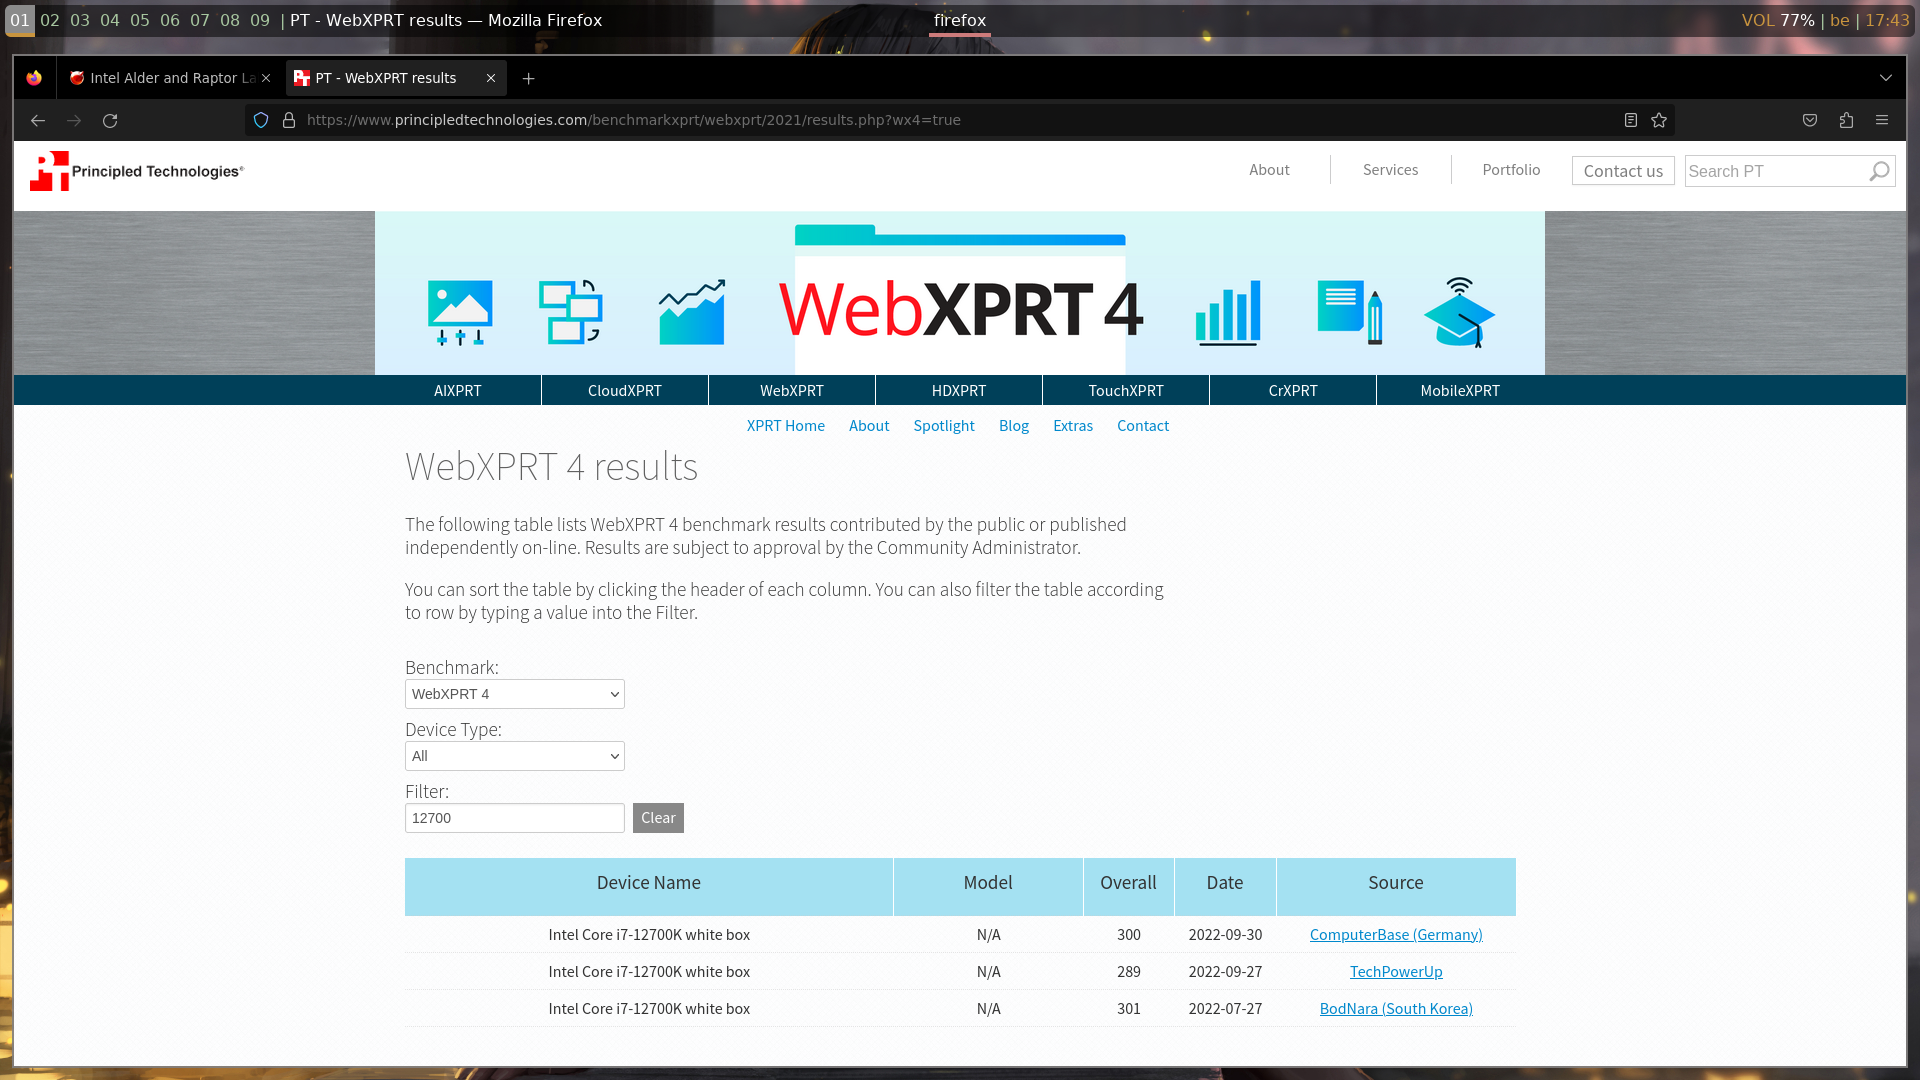Viewport: 1920px width, 1080px height.
Task: Click the search magnifier icon
Action: tap(1879, 171)
